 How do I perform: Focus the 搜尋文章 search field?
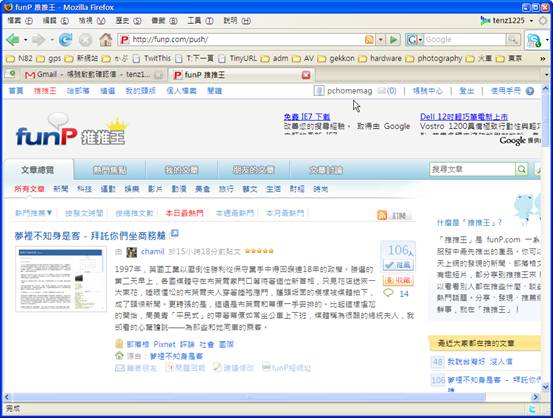pos(472,169)
